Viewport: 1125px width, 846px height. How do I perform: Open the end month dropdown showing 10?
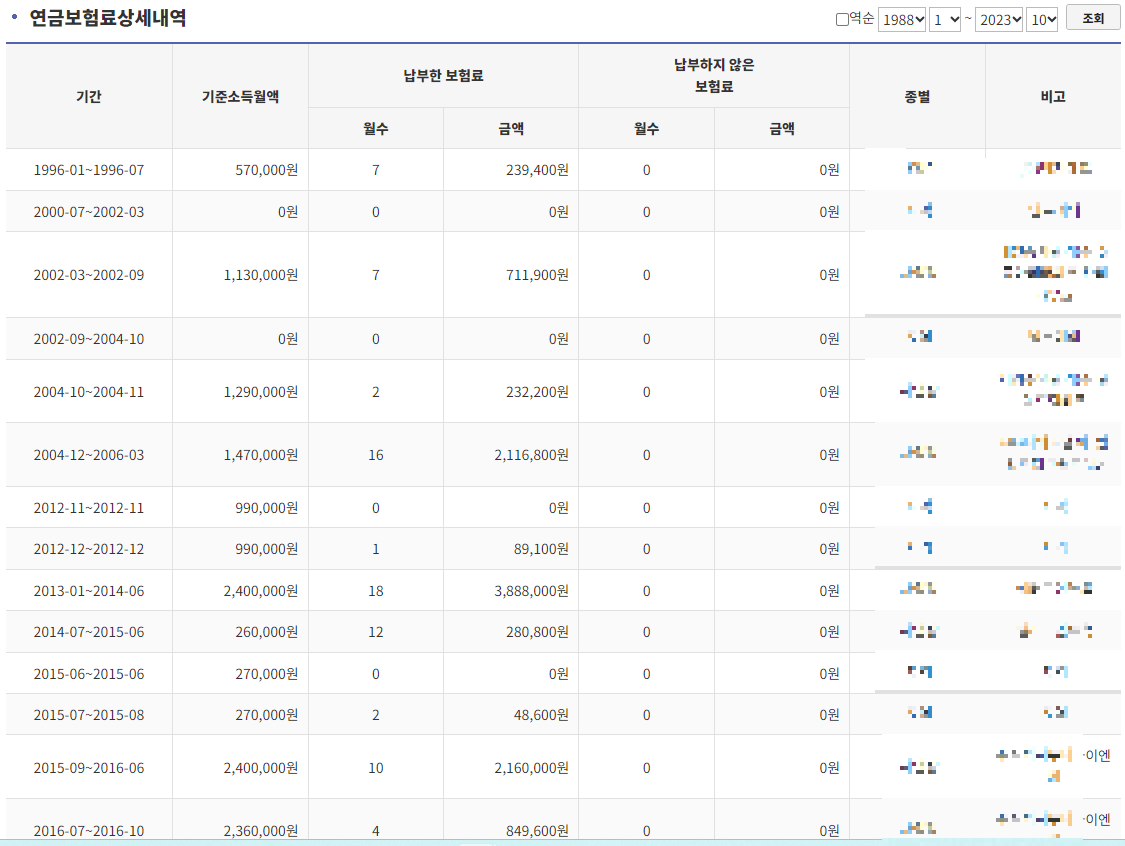click(1041, 19)
